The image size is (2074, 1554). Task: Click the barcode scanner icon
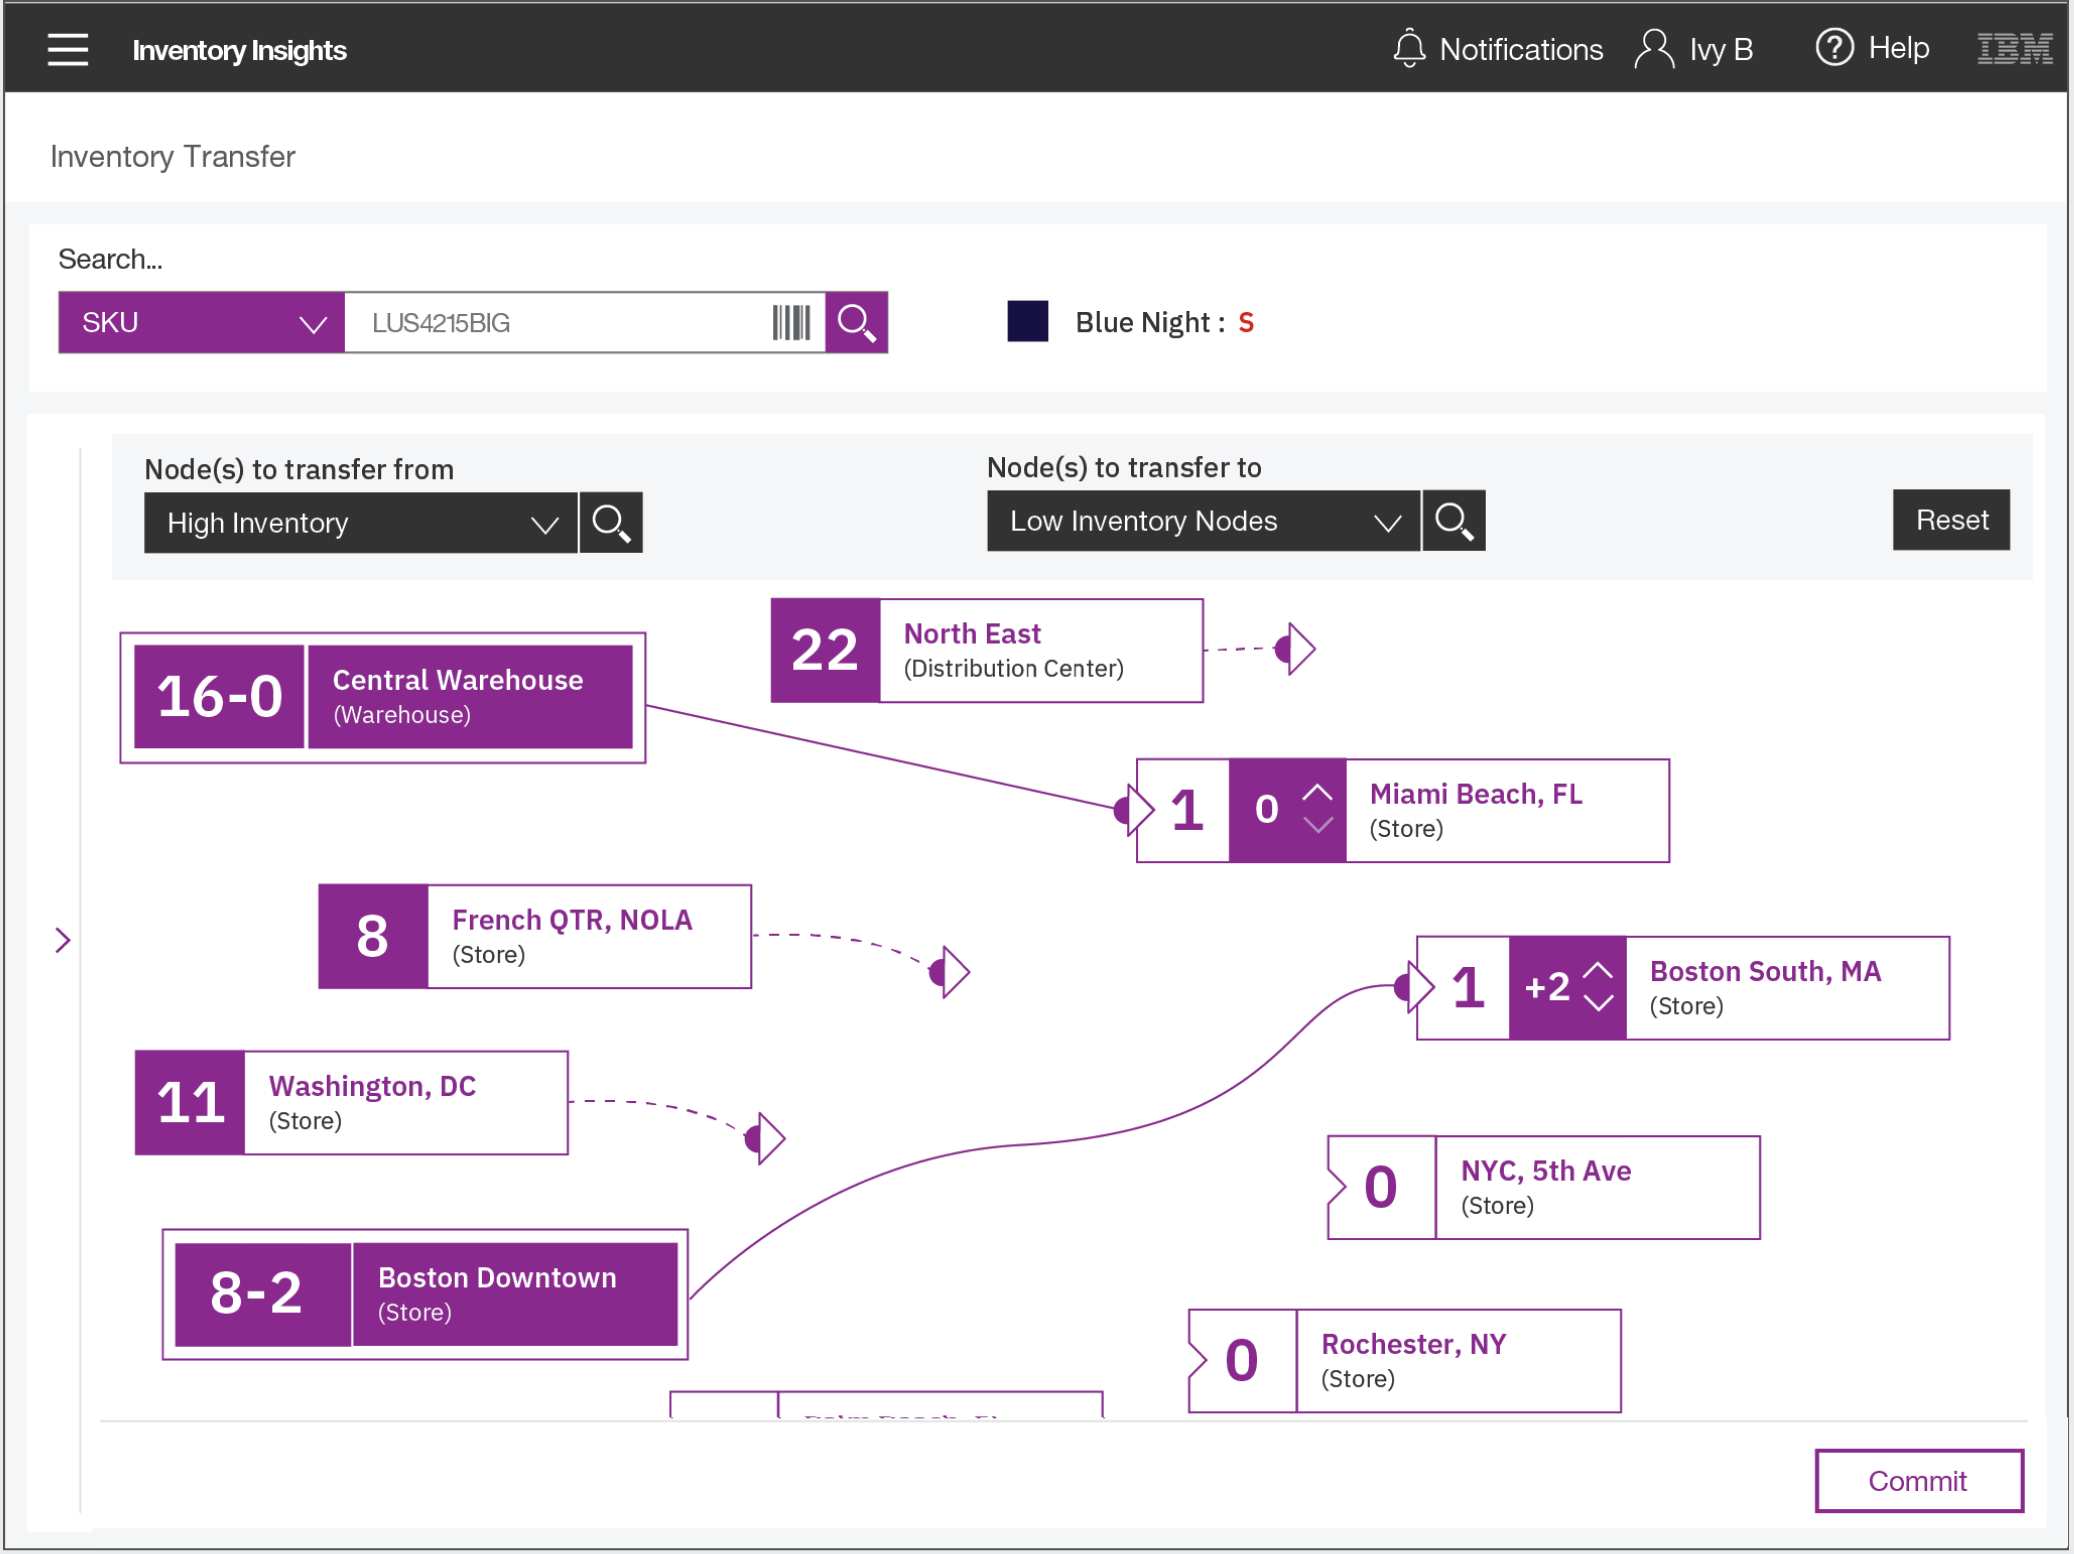pyautogui.click(x=790, y=323)
